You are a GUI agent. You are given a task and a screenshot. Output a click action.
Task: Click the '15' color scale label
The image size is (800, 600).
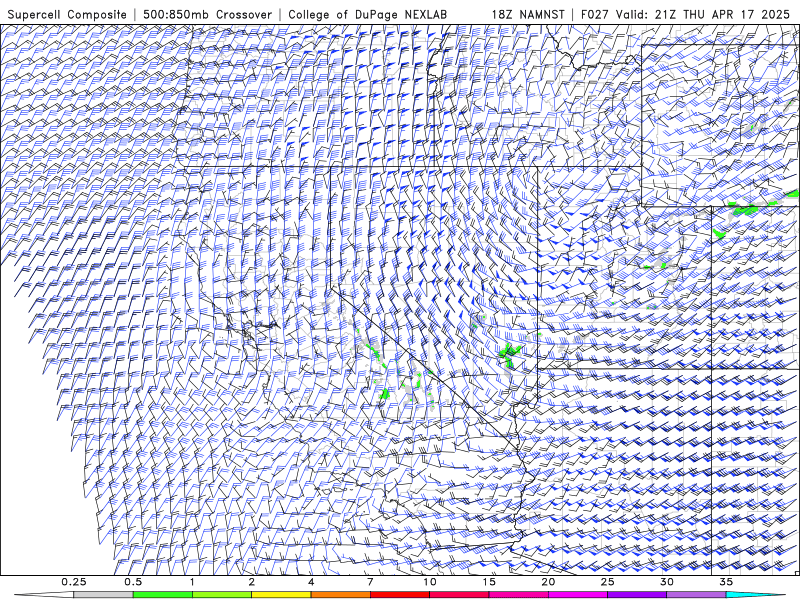click(489, 582)
